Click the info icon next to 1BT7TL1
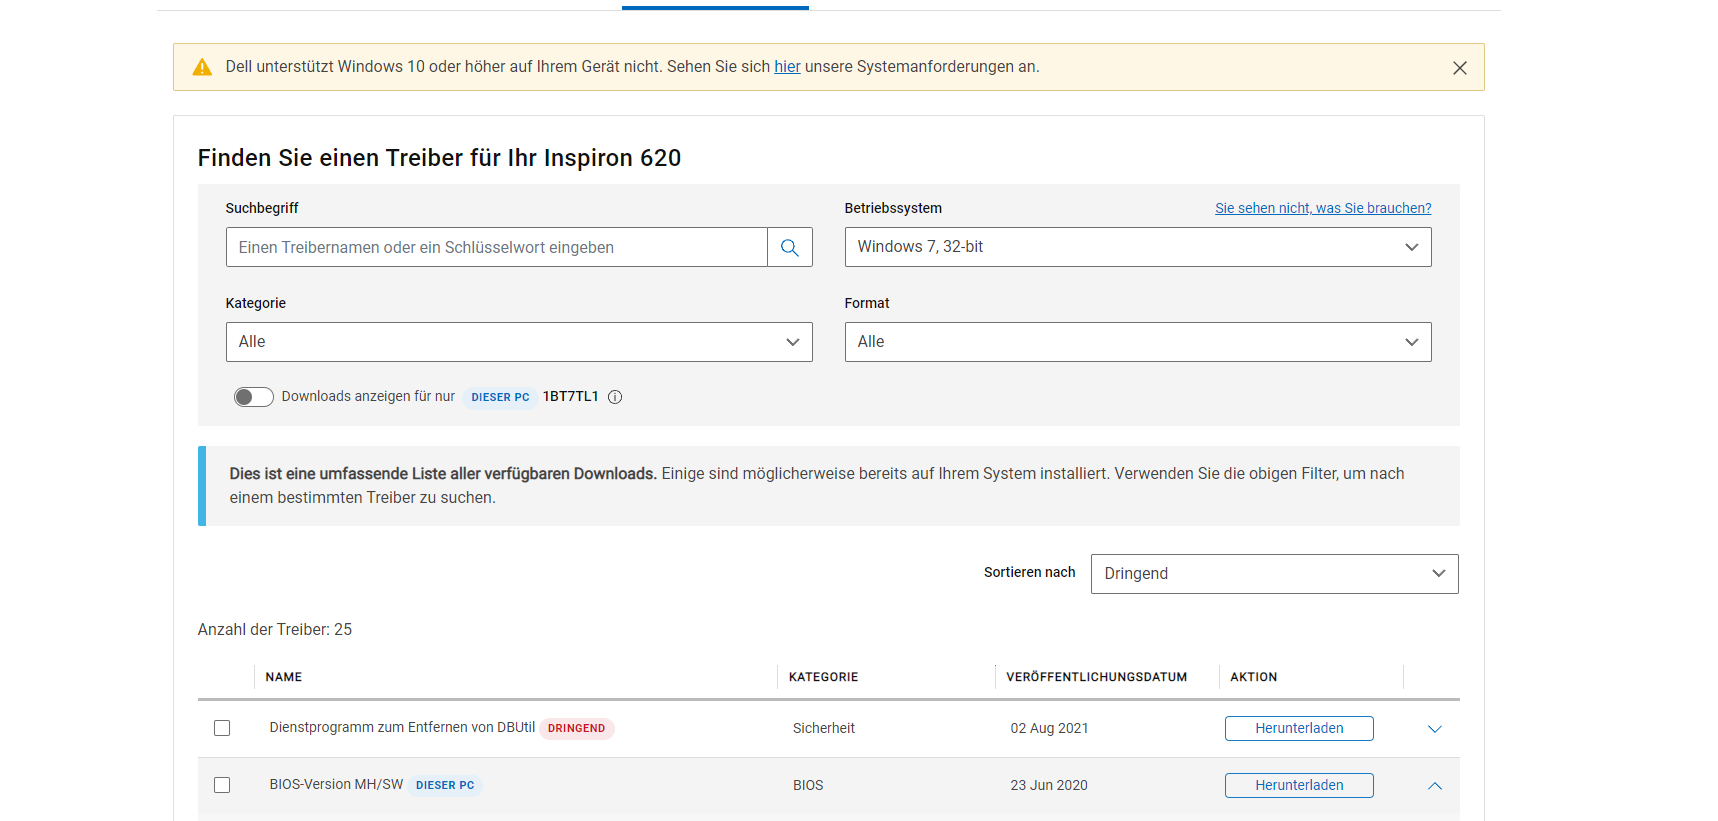1718x821 pixels. [x=615, y=397]
